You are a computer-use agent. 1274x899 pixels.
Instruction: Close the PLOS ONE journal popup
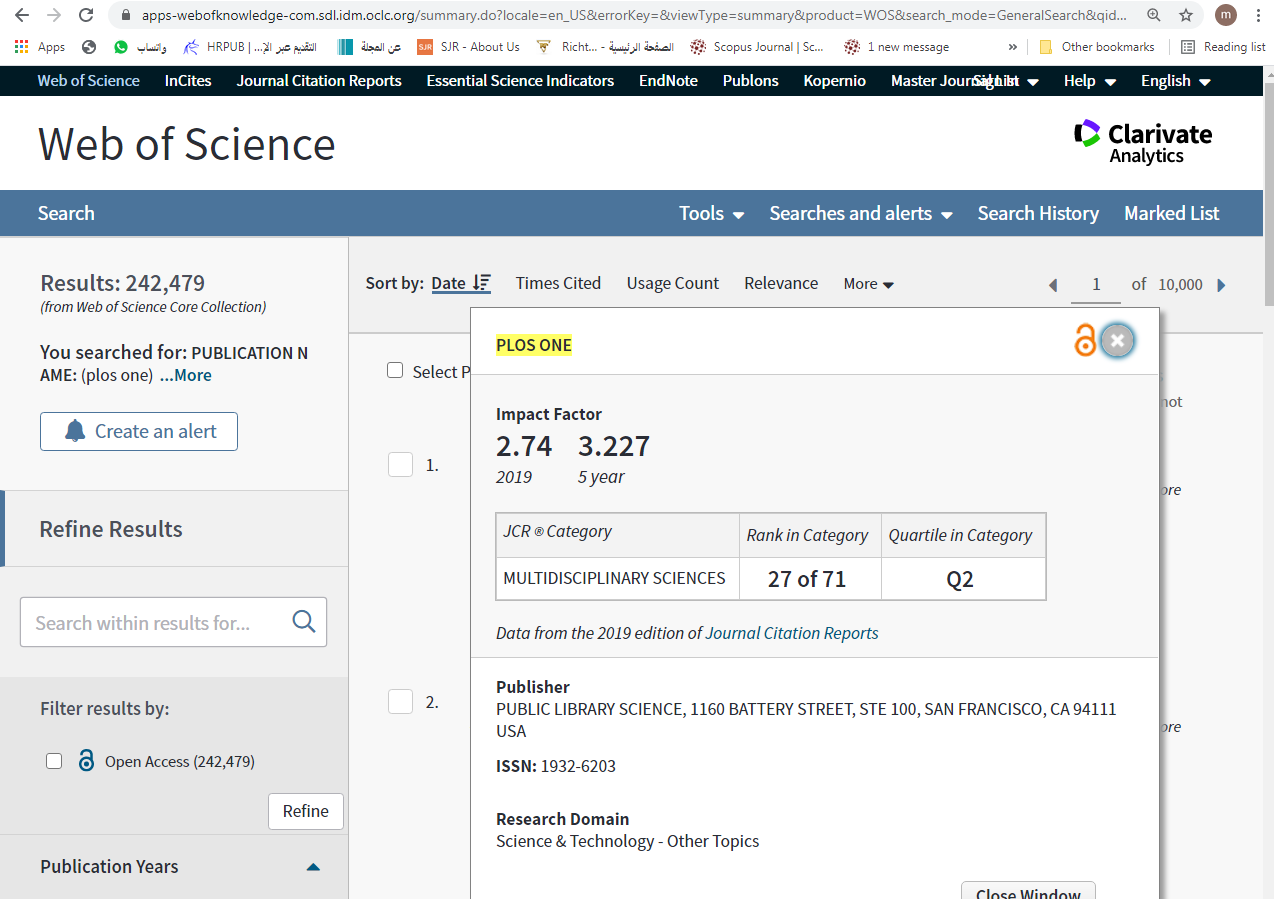point(1117,341)
